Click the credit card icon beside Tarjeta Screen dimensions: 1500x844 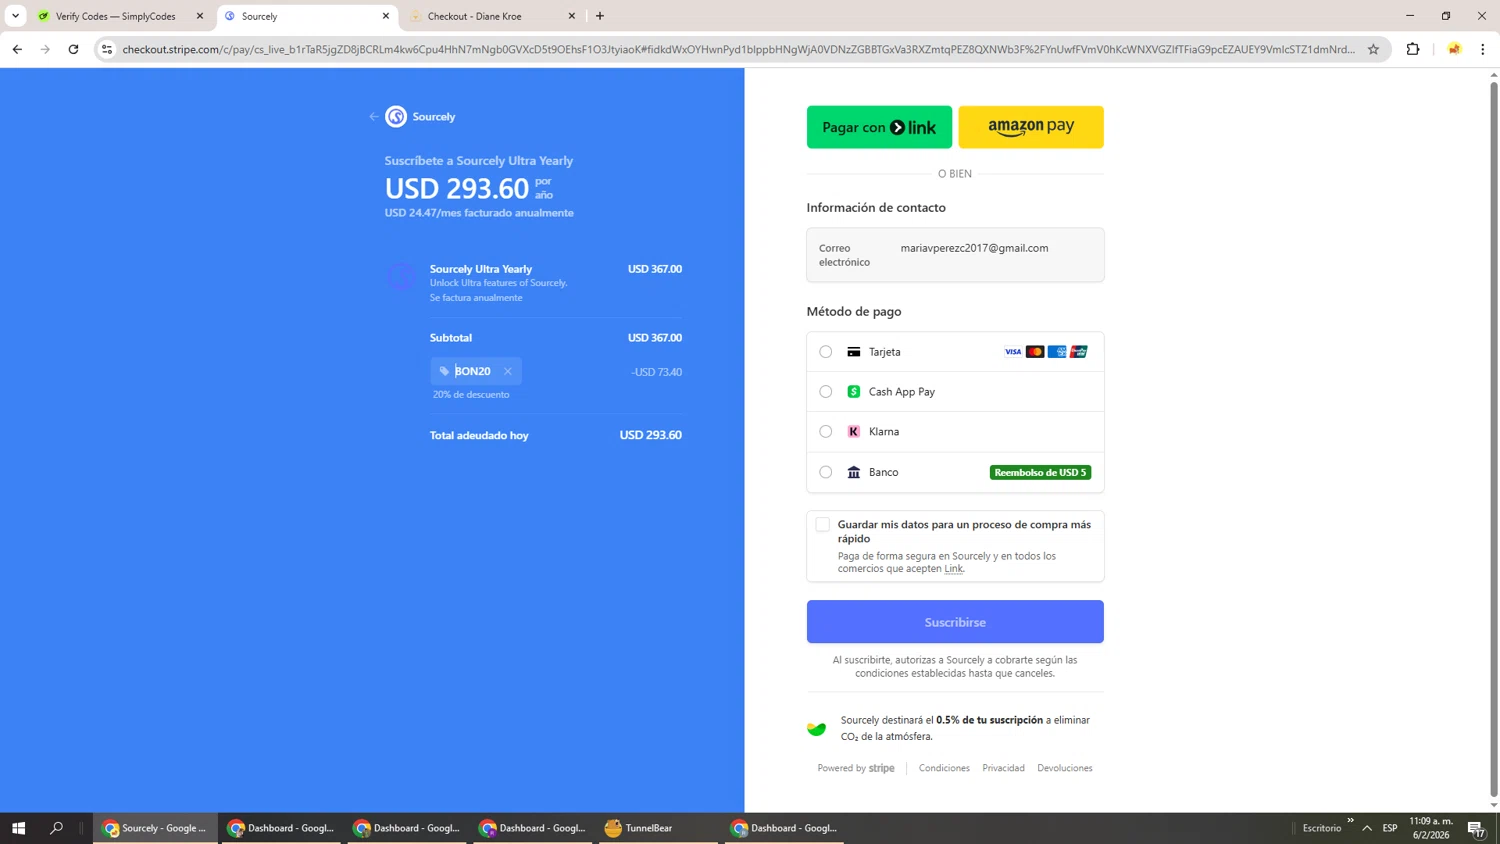pyautogui.click(x=854, y=352)
